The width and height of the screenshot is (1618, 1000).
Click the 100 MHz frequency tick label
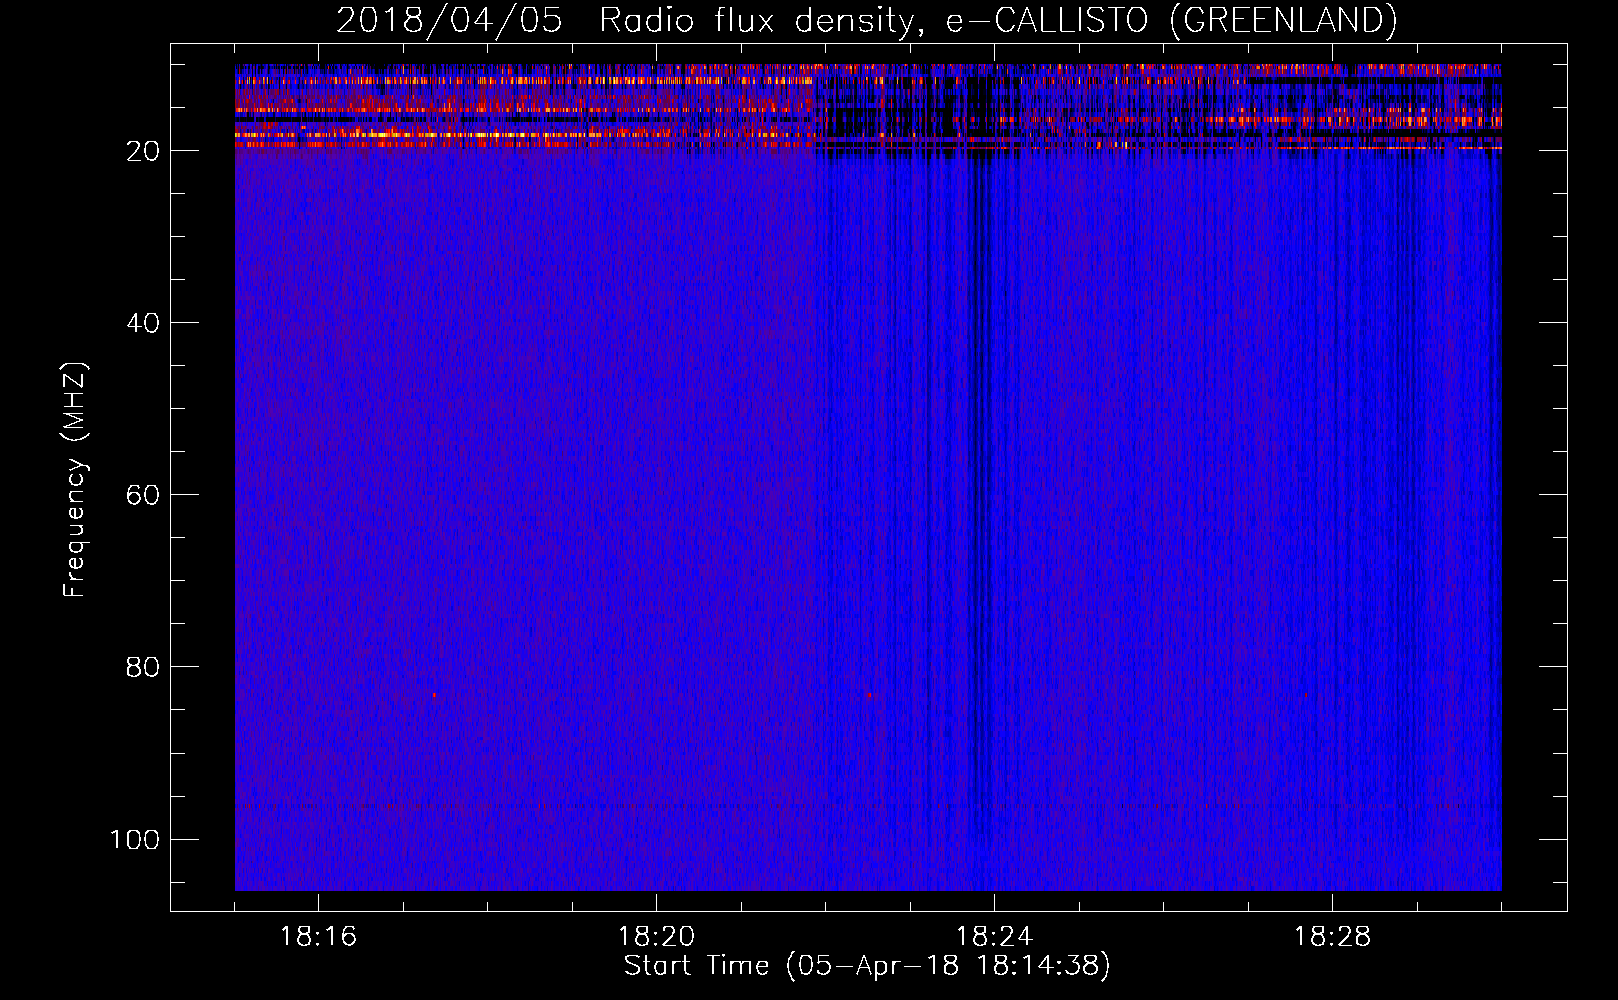click(x=135, y=839)
